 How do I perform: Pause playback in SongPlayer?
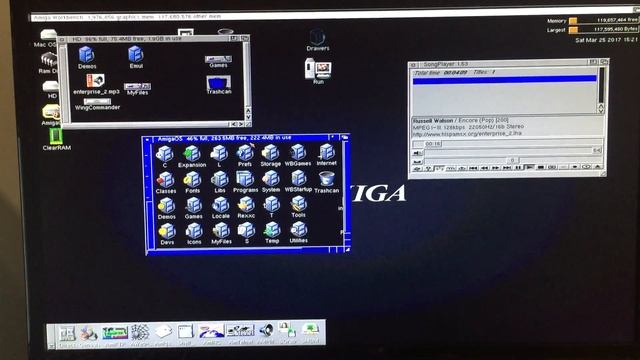coord(518,168)
